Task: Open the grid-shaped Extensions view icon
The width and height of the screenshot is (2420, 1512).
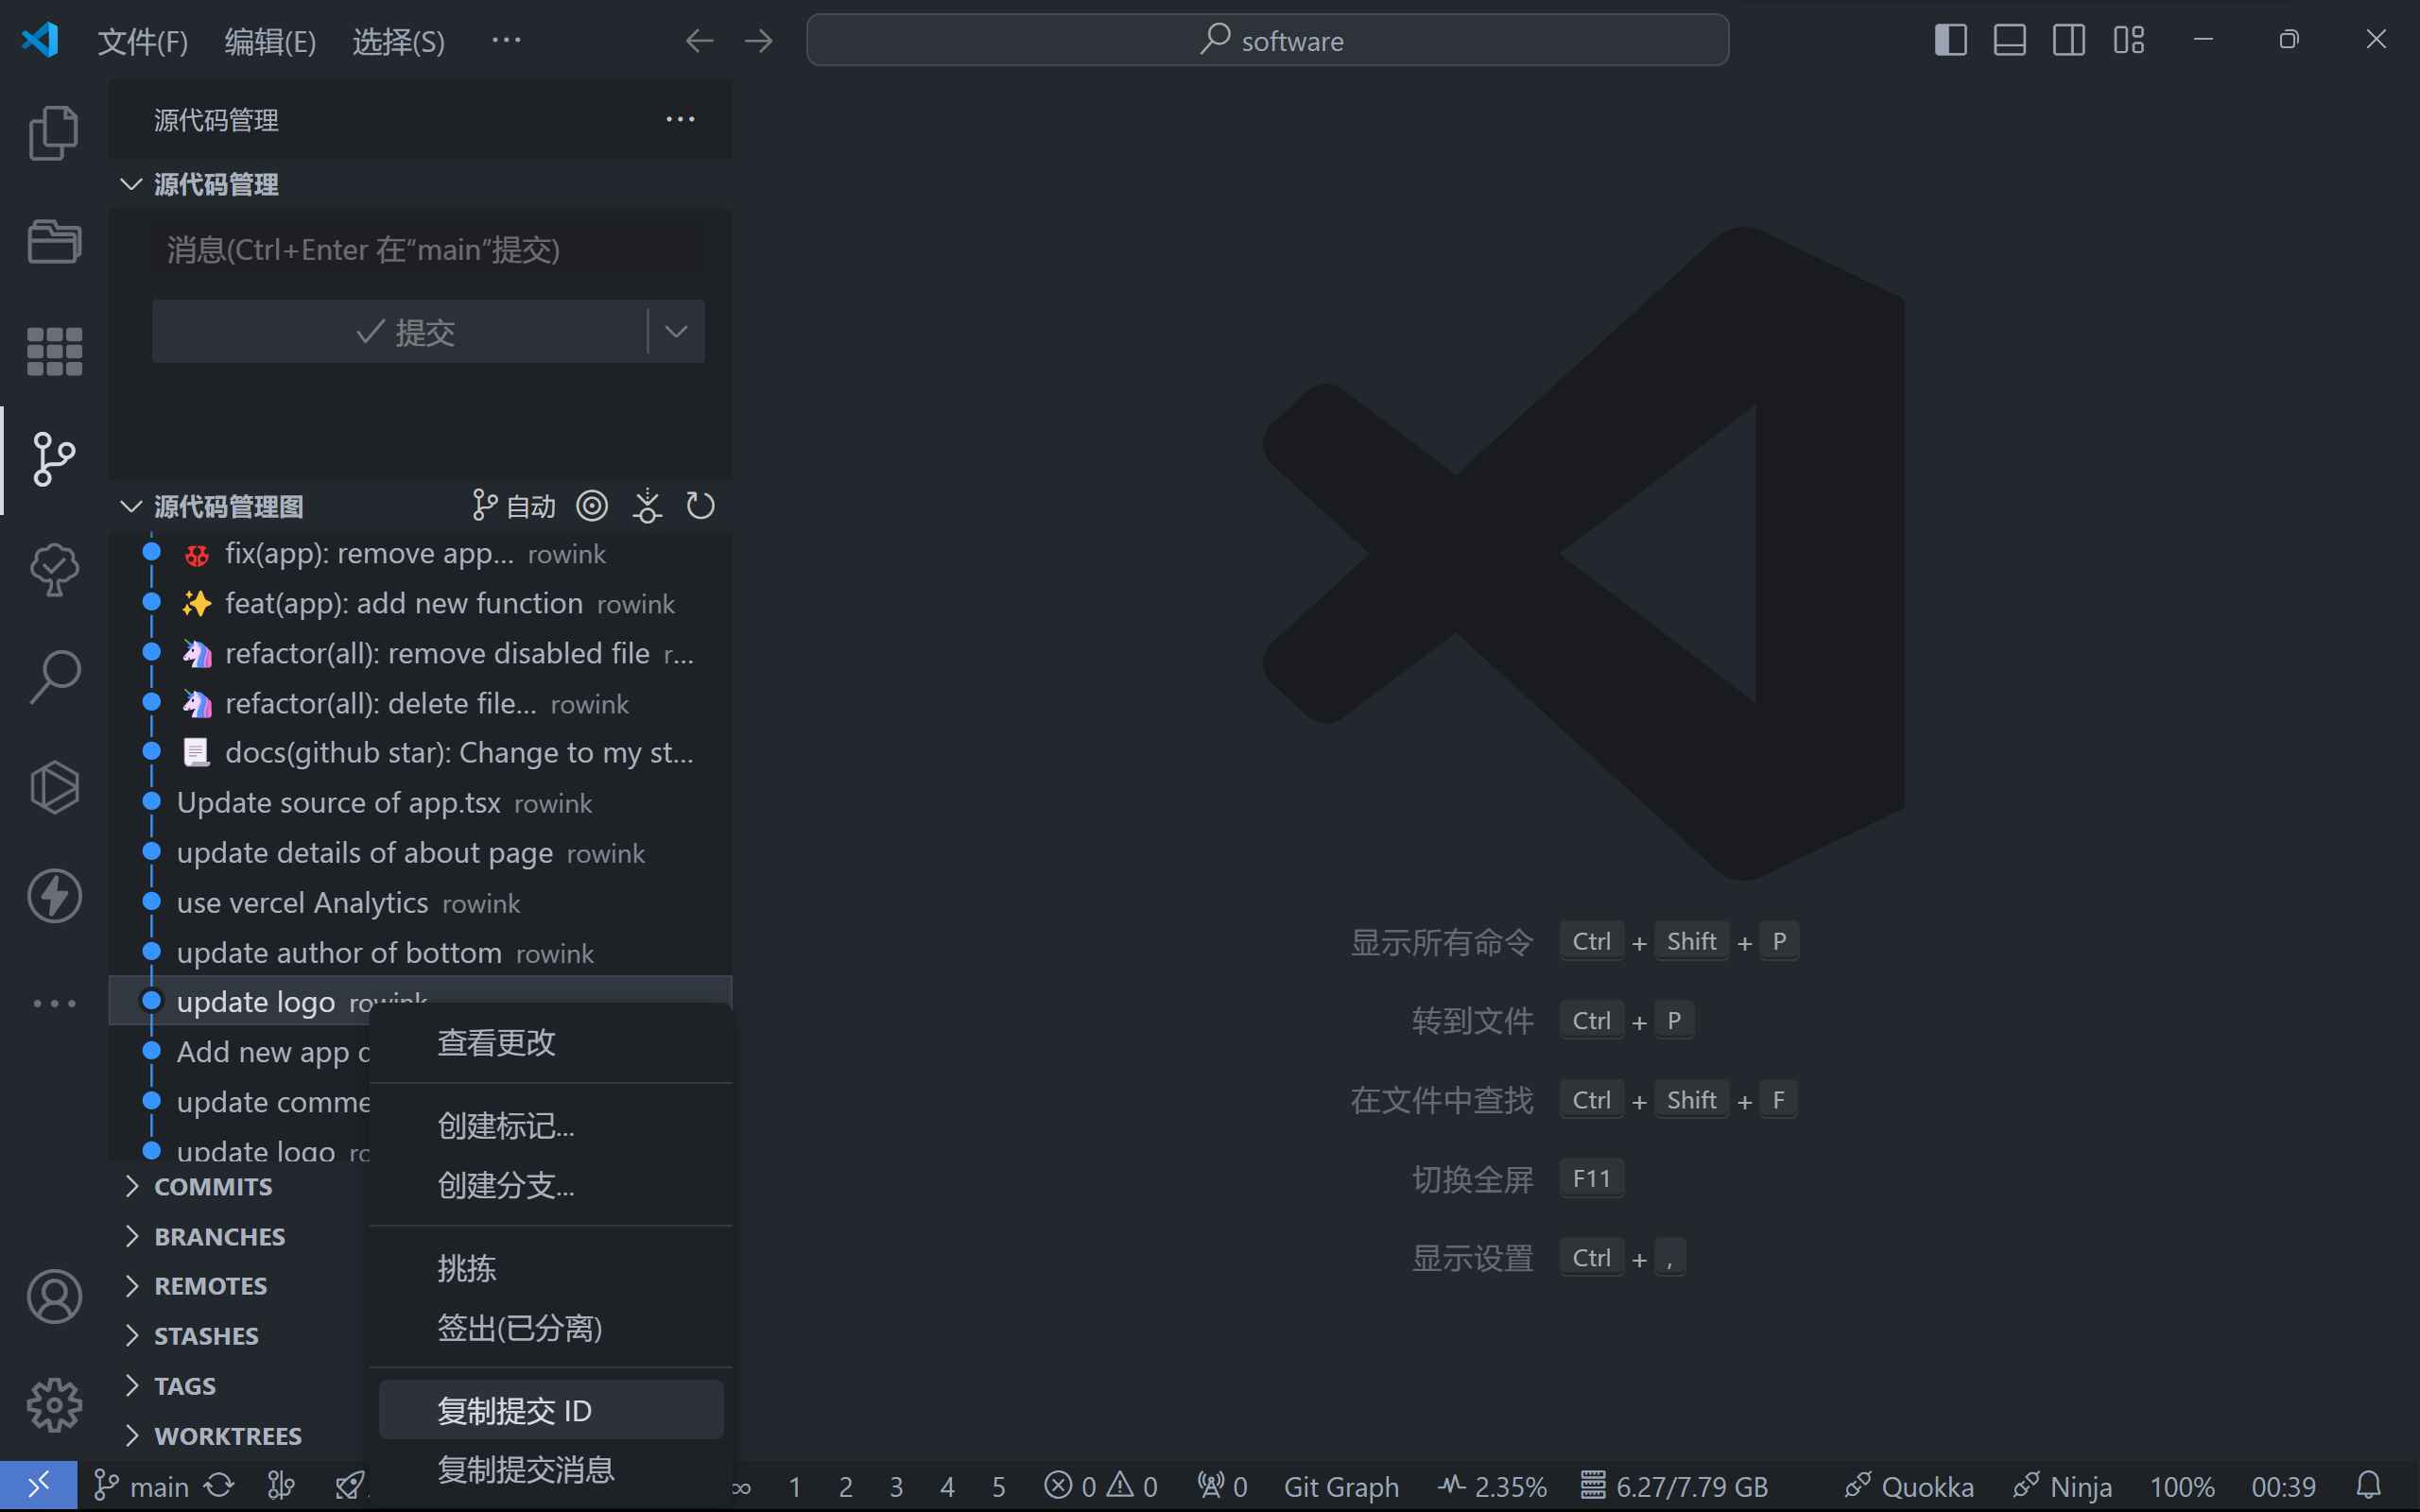Action: (x=54, y=351)
